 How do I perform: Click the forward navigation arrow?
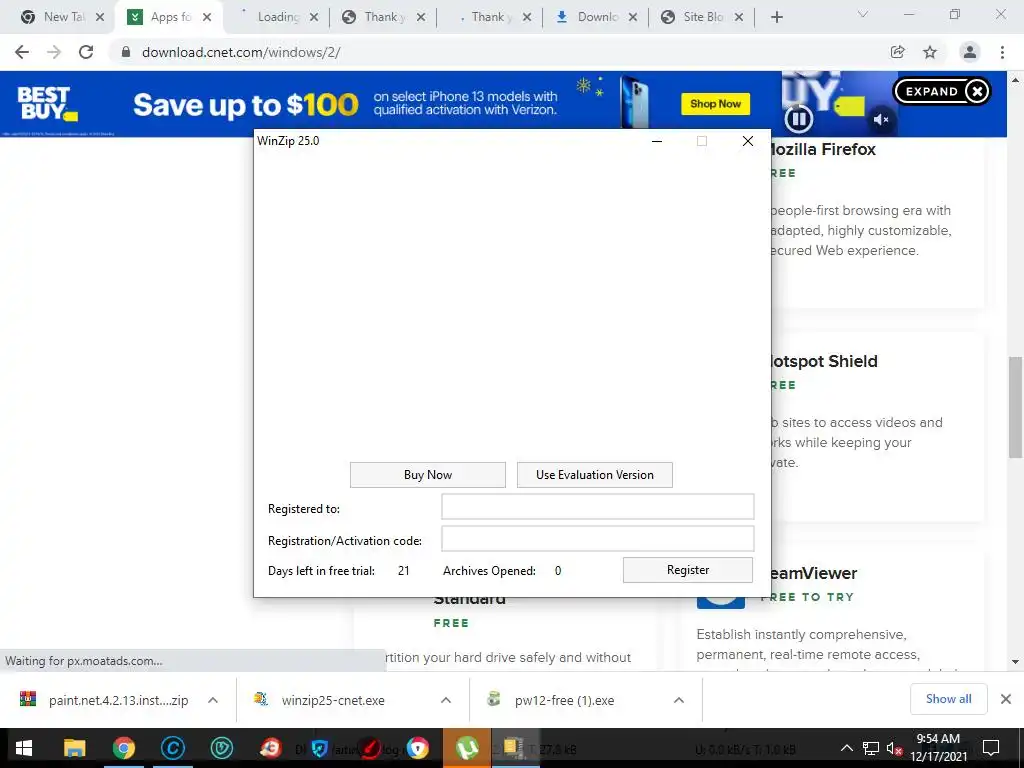tap(54, 52)
